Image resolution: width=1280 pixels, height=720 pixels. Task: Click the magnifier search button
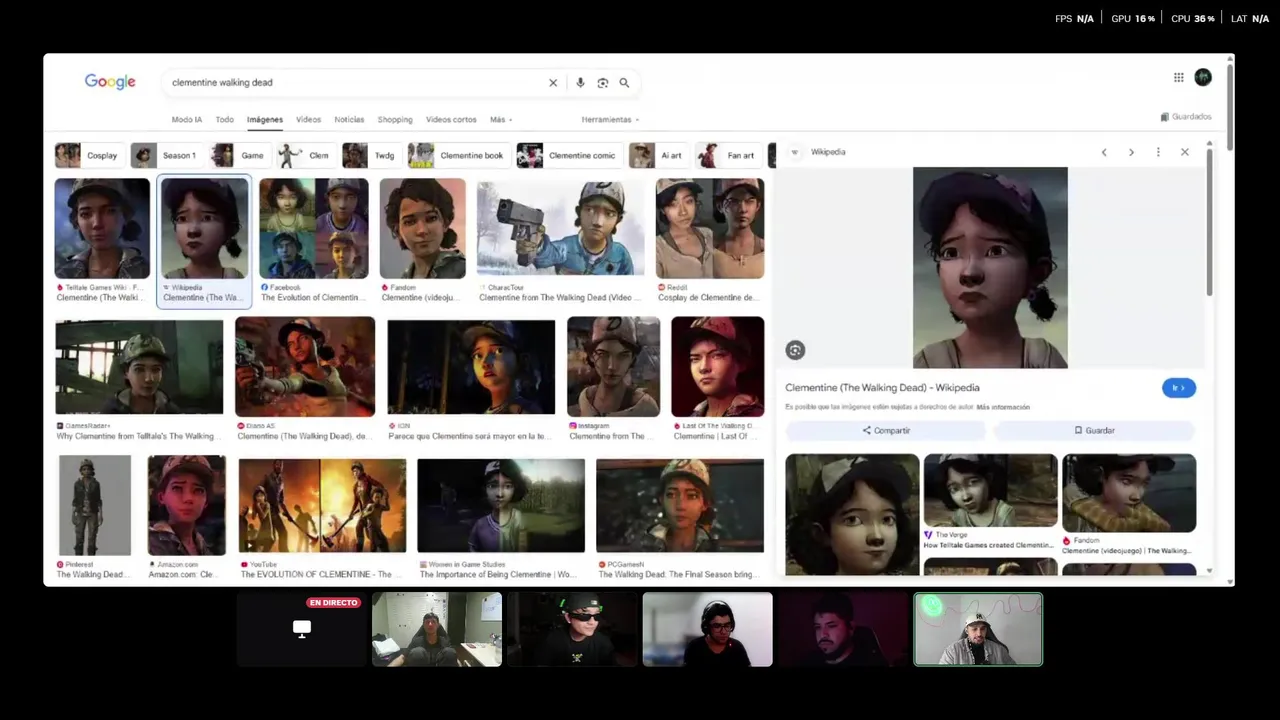[624, 83]
